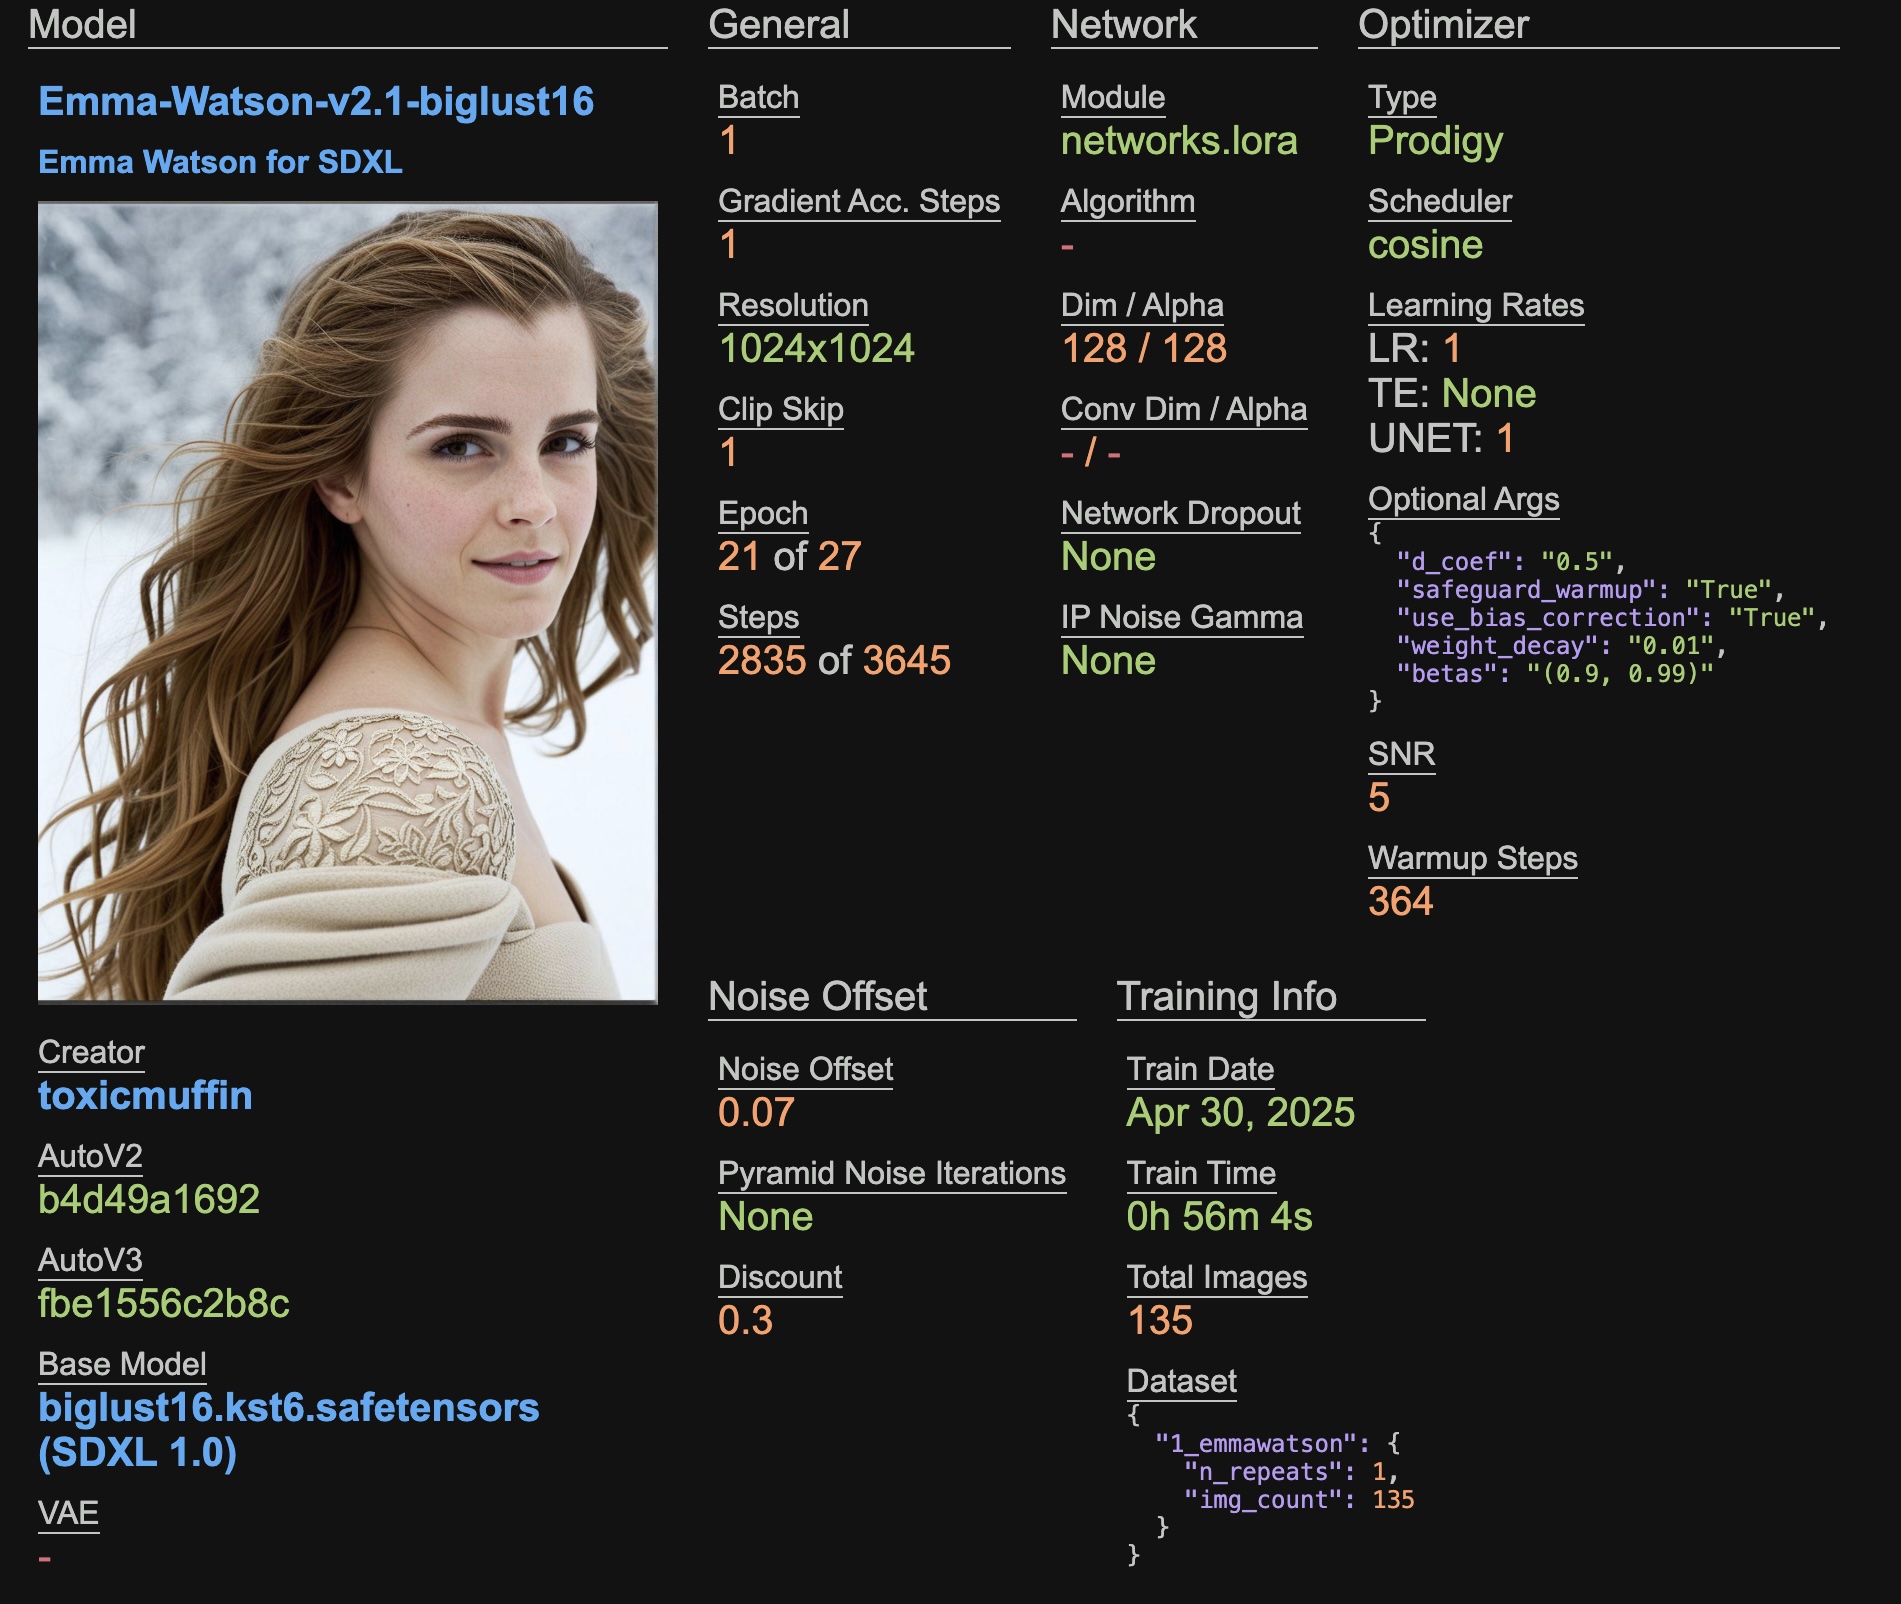
Task: Click the 'UNET: 1' learning rate line
Action: pos(1441,438)
